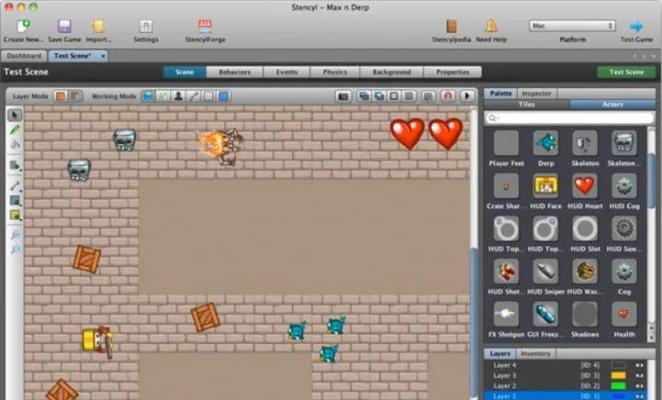Click the camera snapshot icon in scene toolbar
The height and width of the screenshot is (400, 662).
(343, 97)
